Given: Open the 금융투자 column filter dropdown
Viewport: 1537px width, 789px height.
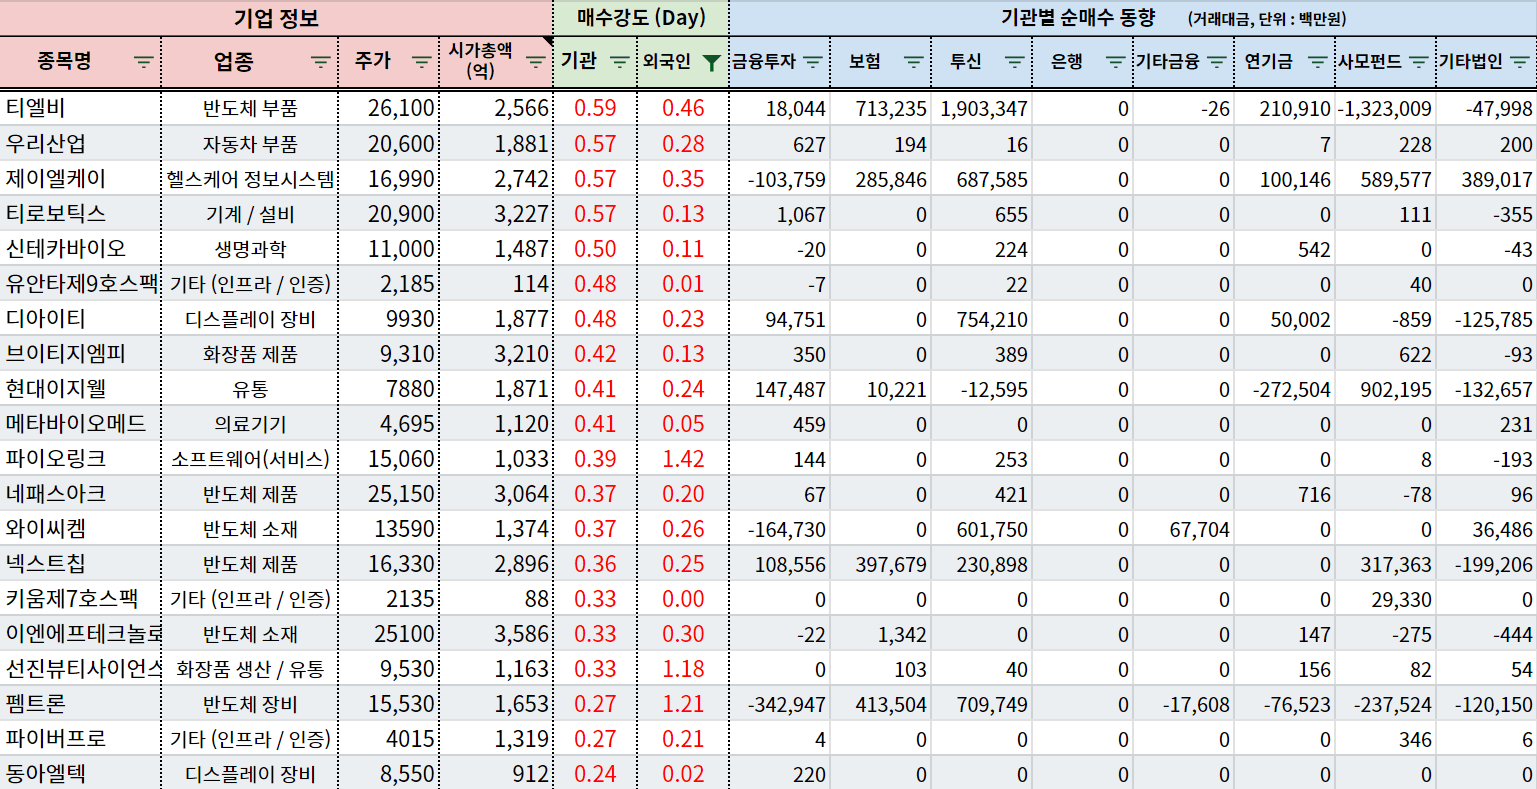Looking at the screenshot, I should [812, 62].
